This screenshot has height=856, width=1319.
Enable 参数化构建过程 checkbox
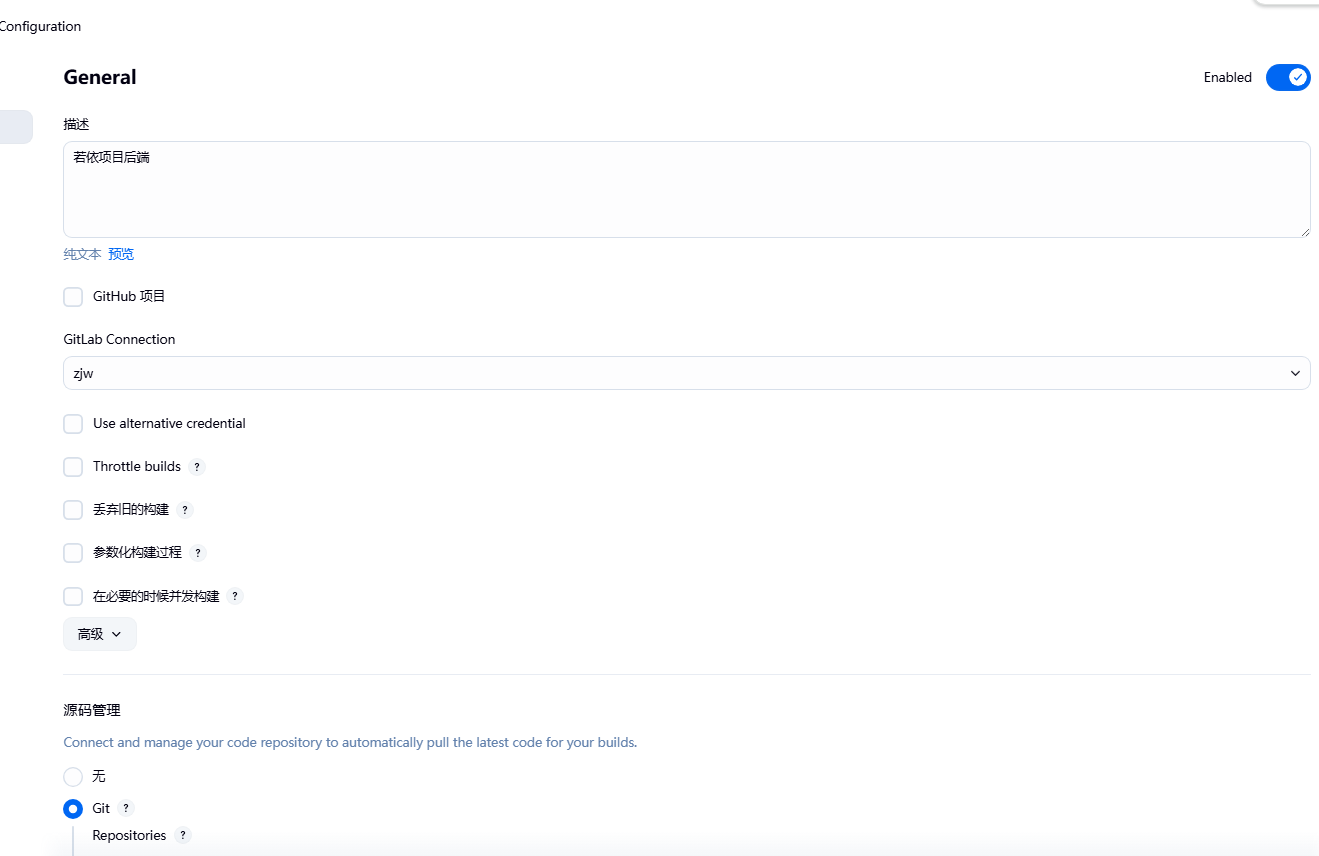tap(73, 553)
